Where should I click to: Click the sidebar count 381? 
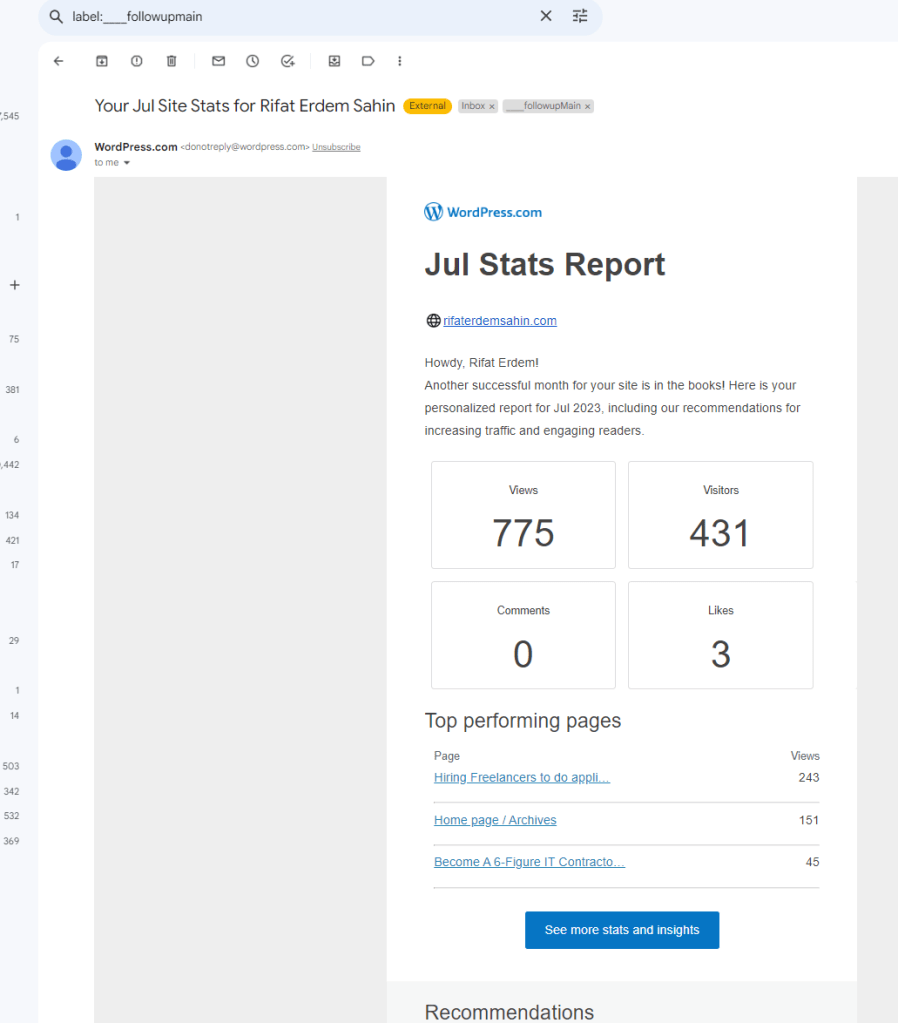pos(12,389)
